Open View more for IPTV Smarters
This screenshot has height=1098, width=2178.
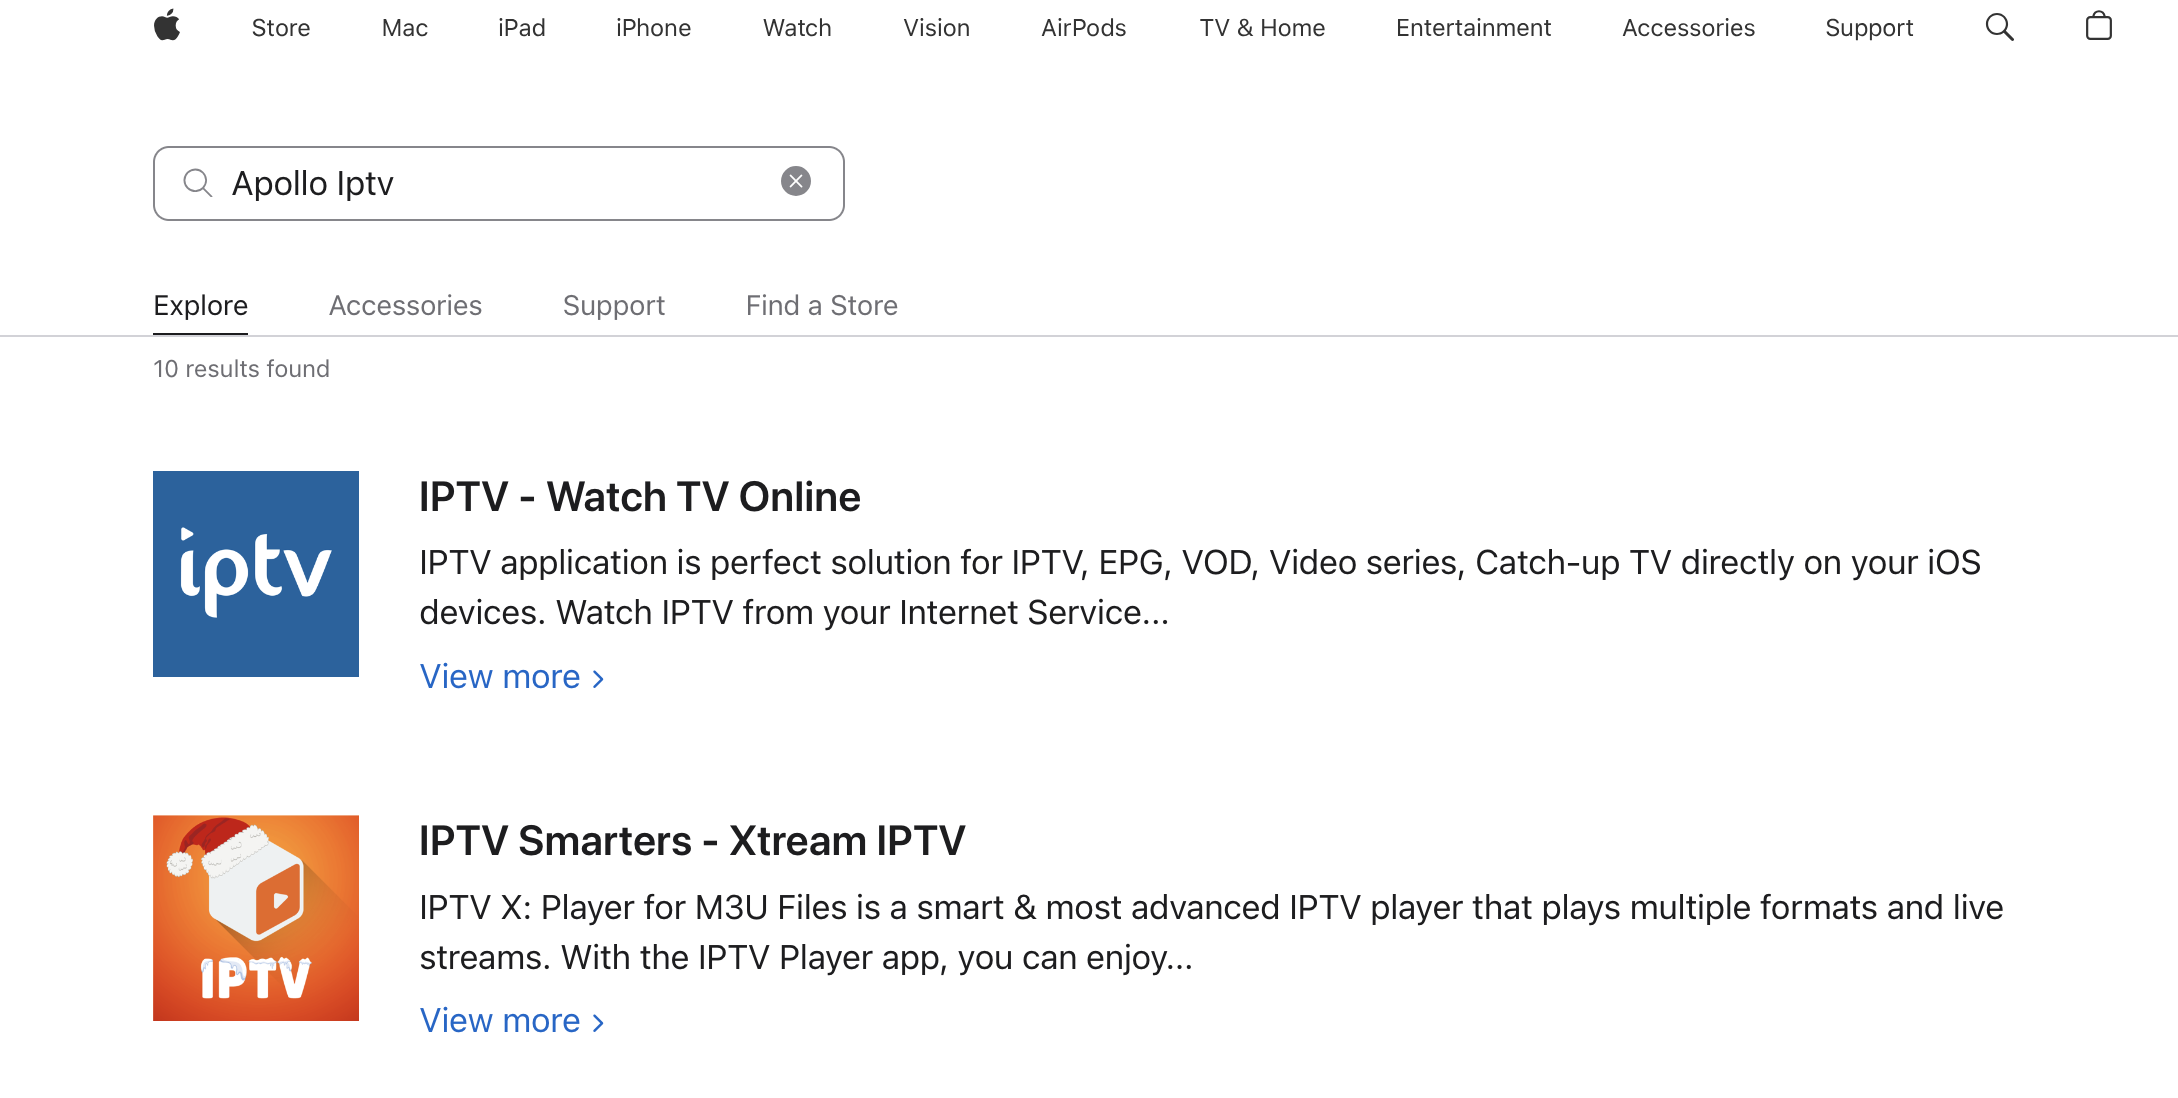(x=512, y=1021)
